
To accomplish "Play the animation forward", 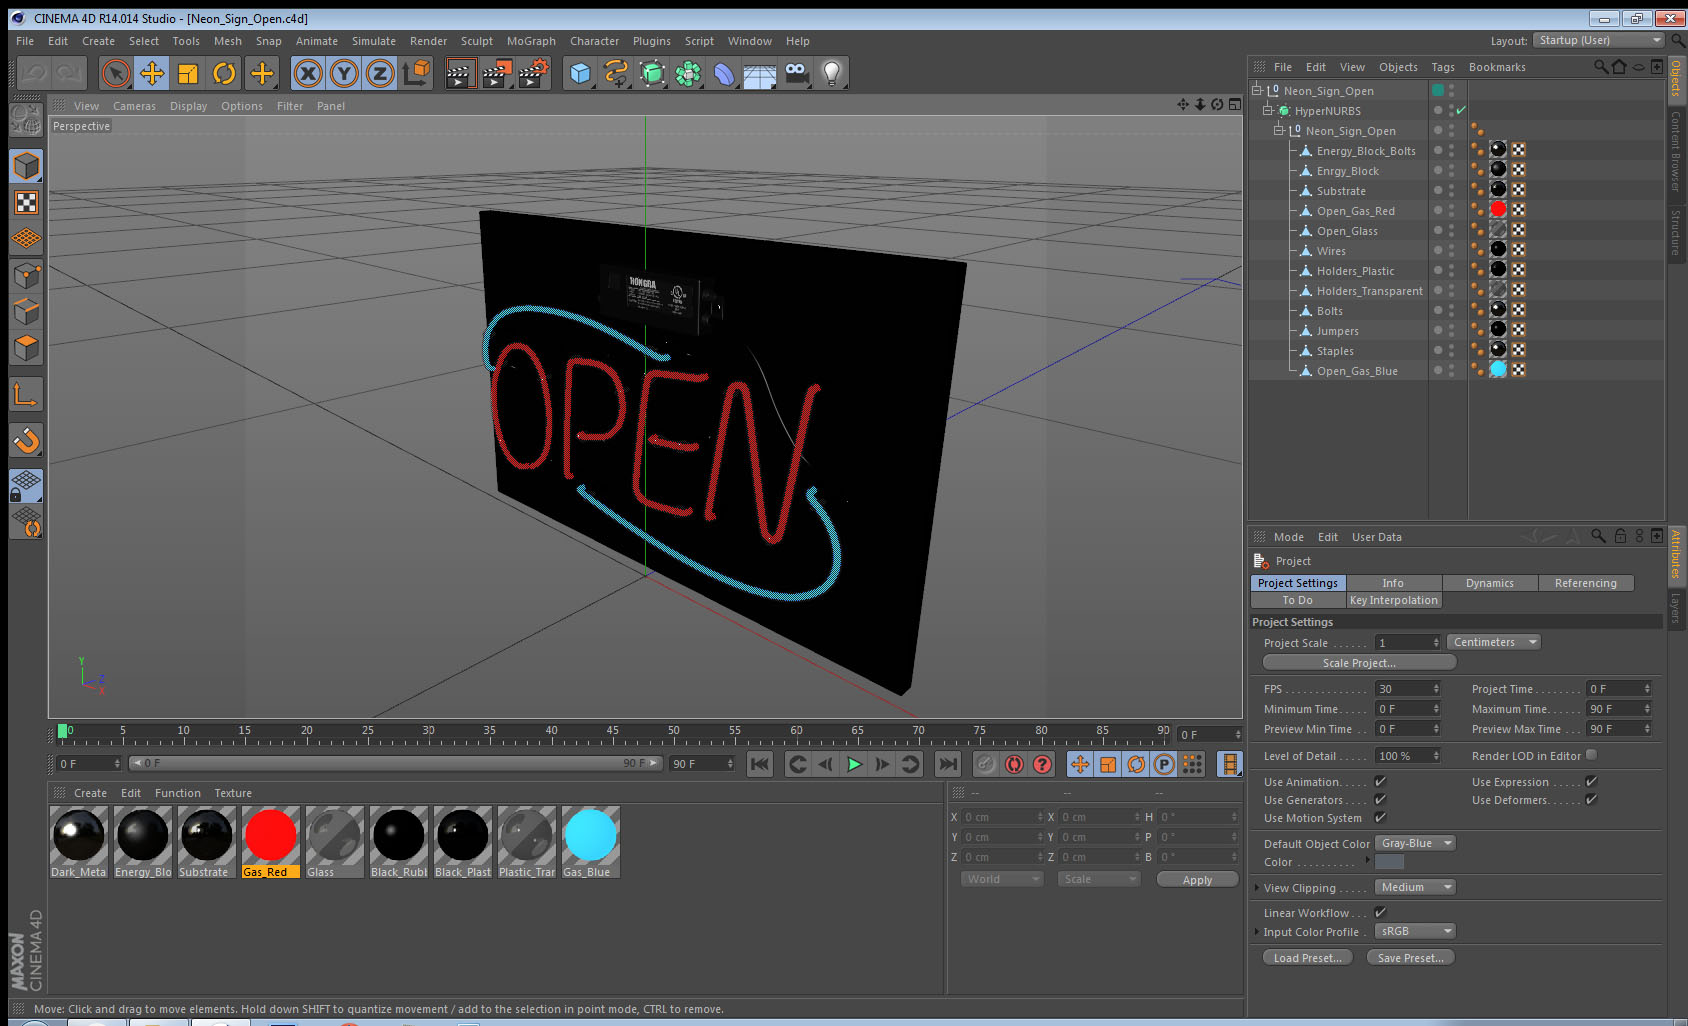I will 854,764.
